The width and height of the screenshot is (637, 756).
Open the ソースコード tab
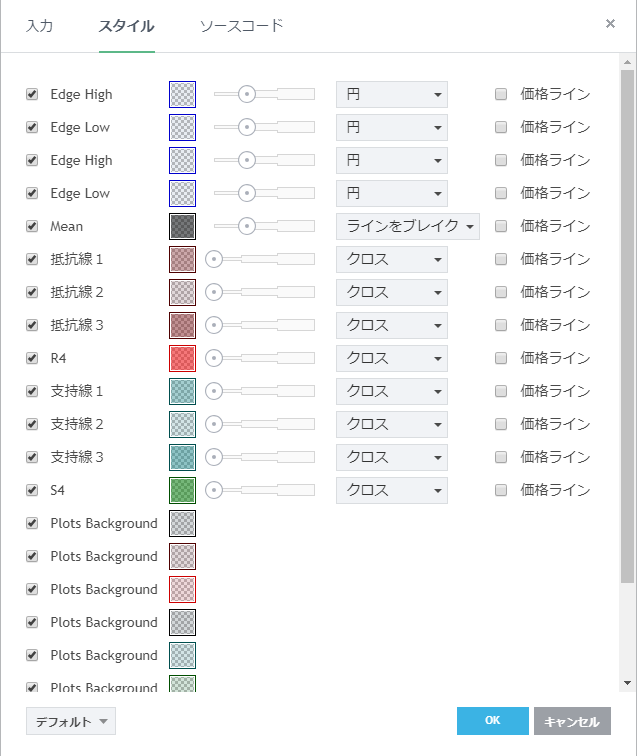click(241, 26)
